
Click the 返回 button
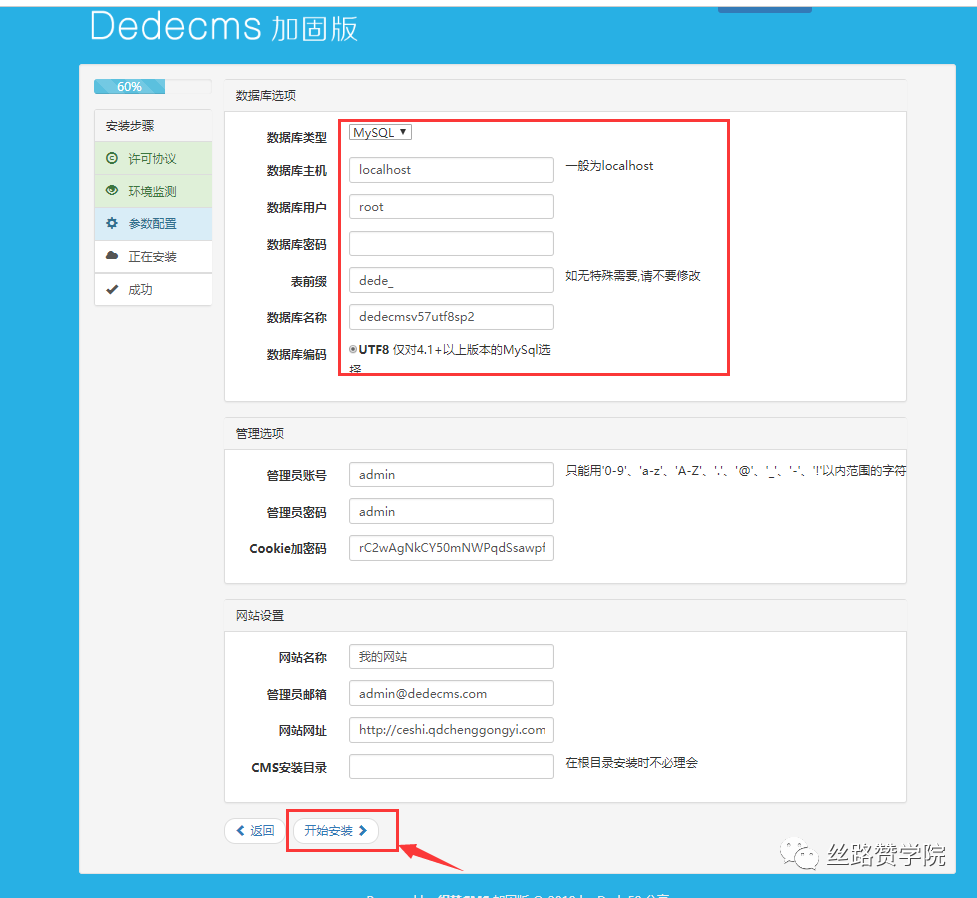tap(255, 830)
